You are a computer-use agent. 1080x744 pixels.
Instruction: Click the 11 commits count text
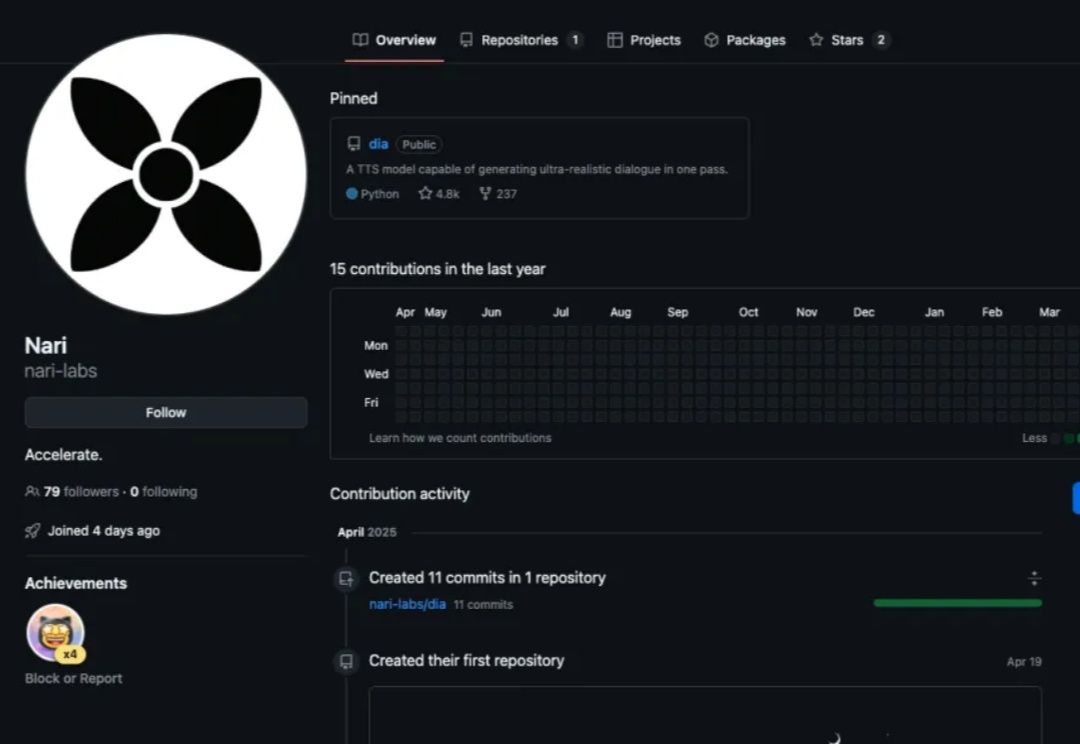pos(484,605)
